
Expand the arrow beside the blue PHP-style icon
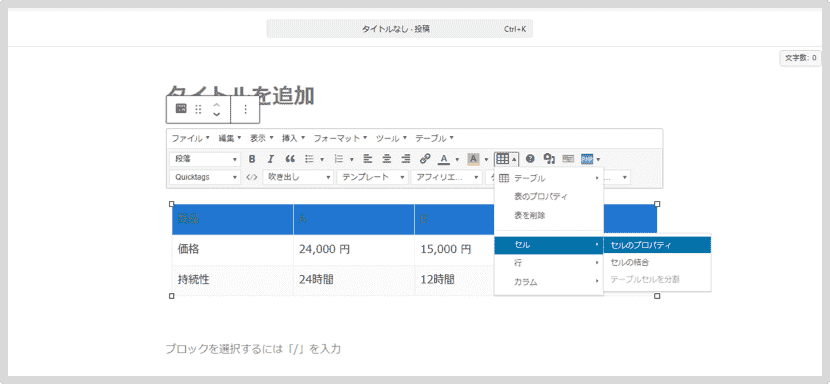(598, 159)
